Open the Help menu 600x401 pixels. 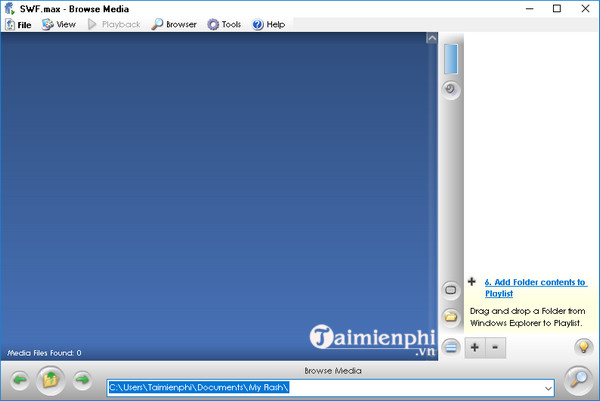269,25
